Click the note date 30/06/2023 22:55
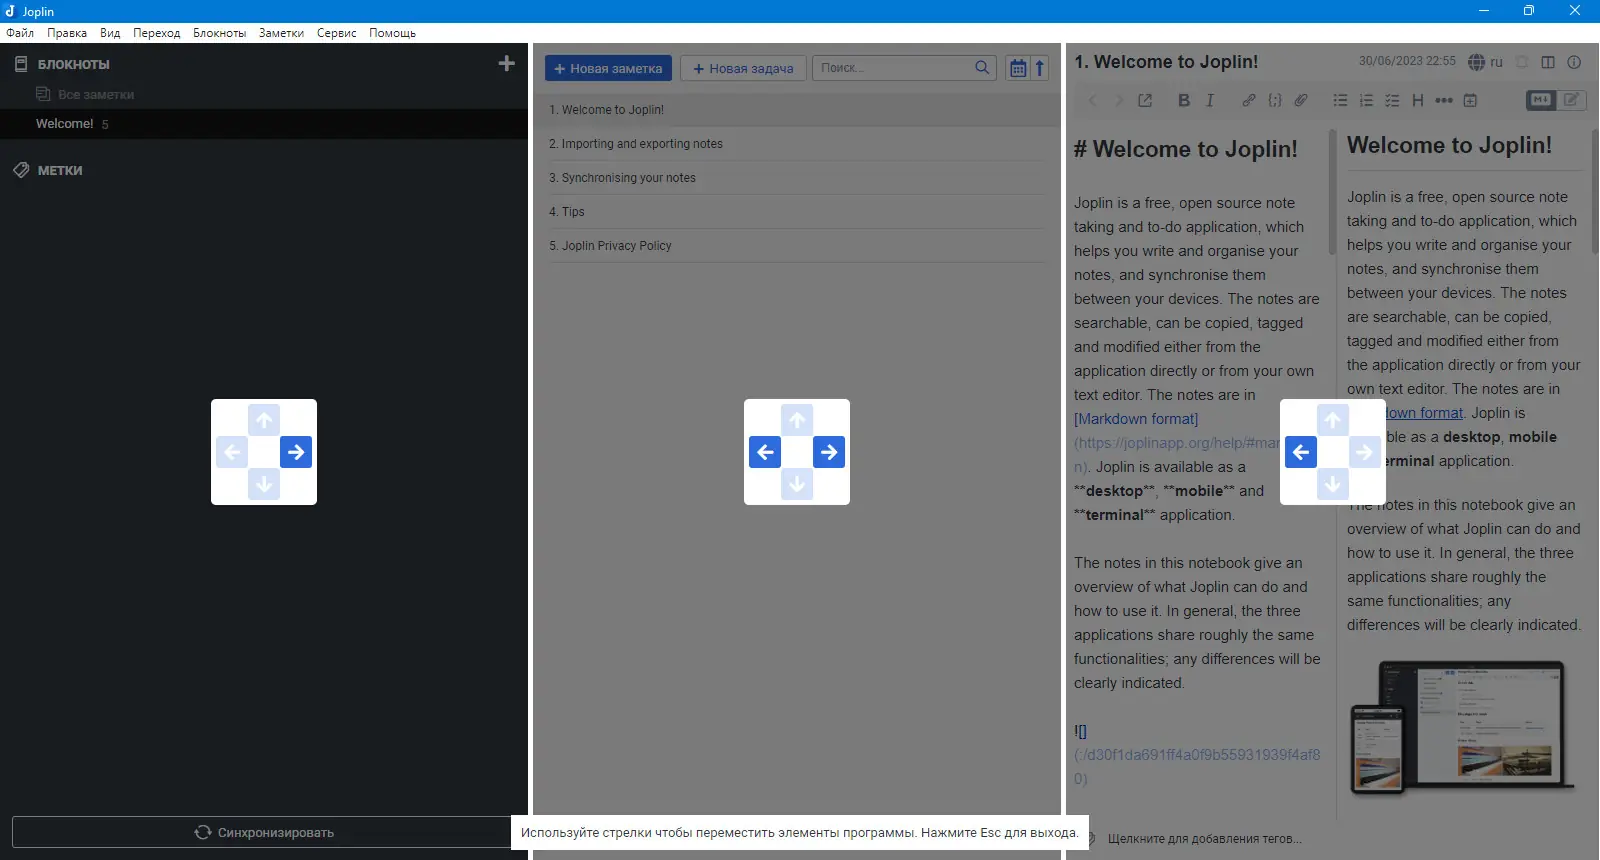The image size is (1600, 860). click(1407, 61)
